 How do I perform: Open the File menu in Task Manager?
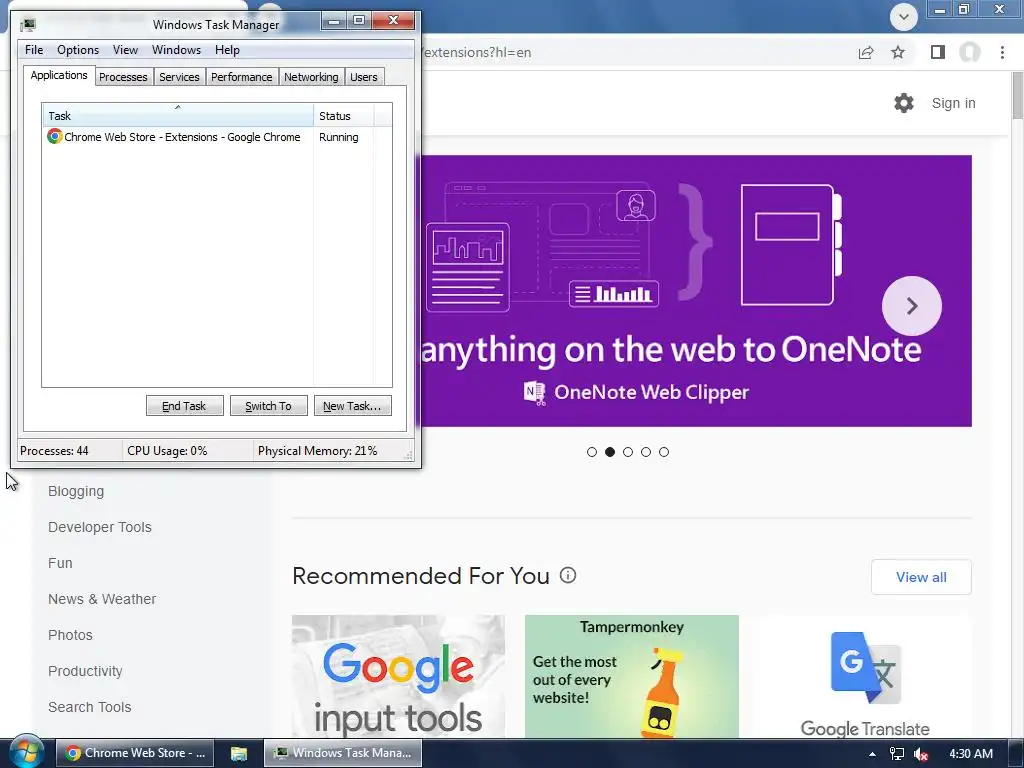point(34,50)
